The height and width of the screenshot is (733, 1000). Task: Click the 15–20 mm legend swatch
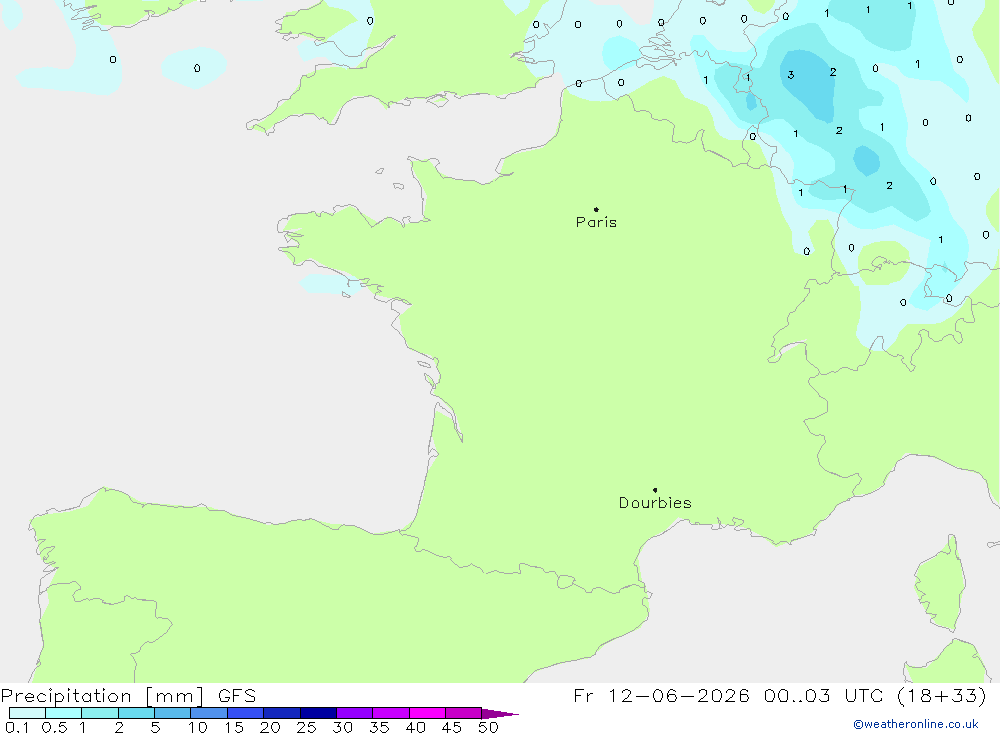click(x=246, y=713)
